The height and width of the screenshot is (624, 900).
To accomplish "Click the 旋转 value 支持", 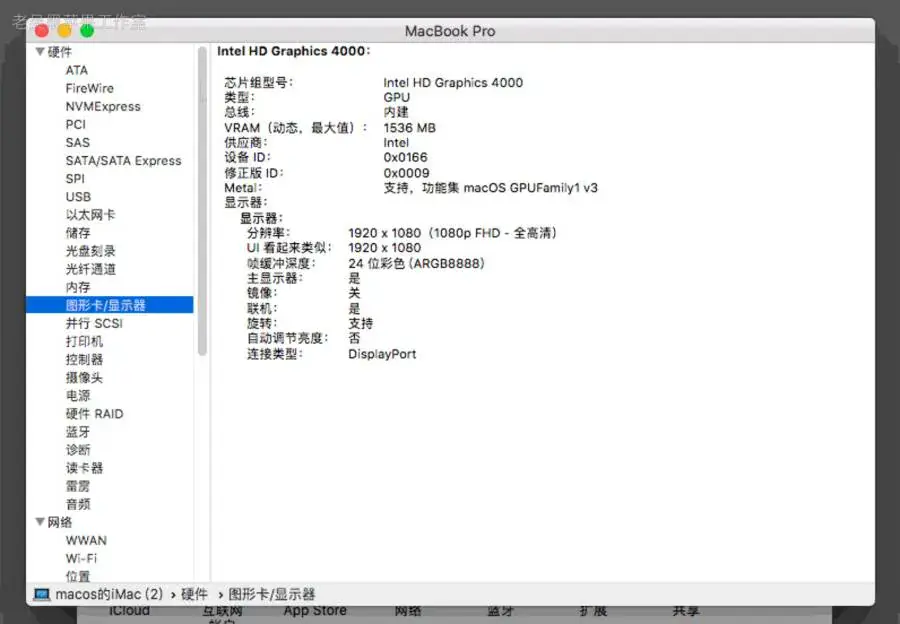I will tap(360, 323).
